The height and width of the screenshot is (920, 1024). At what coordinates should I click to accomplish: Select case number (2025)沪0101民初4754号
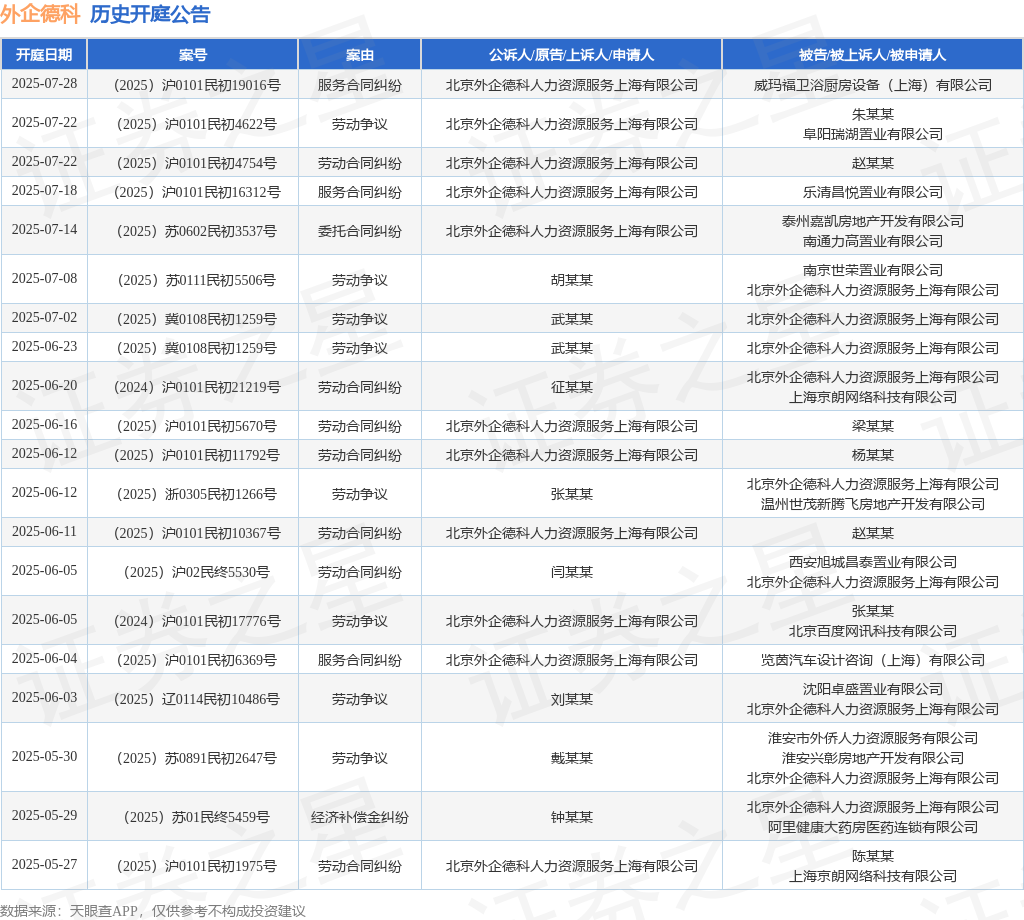(x=197, y=163)
